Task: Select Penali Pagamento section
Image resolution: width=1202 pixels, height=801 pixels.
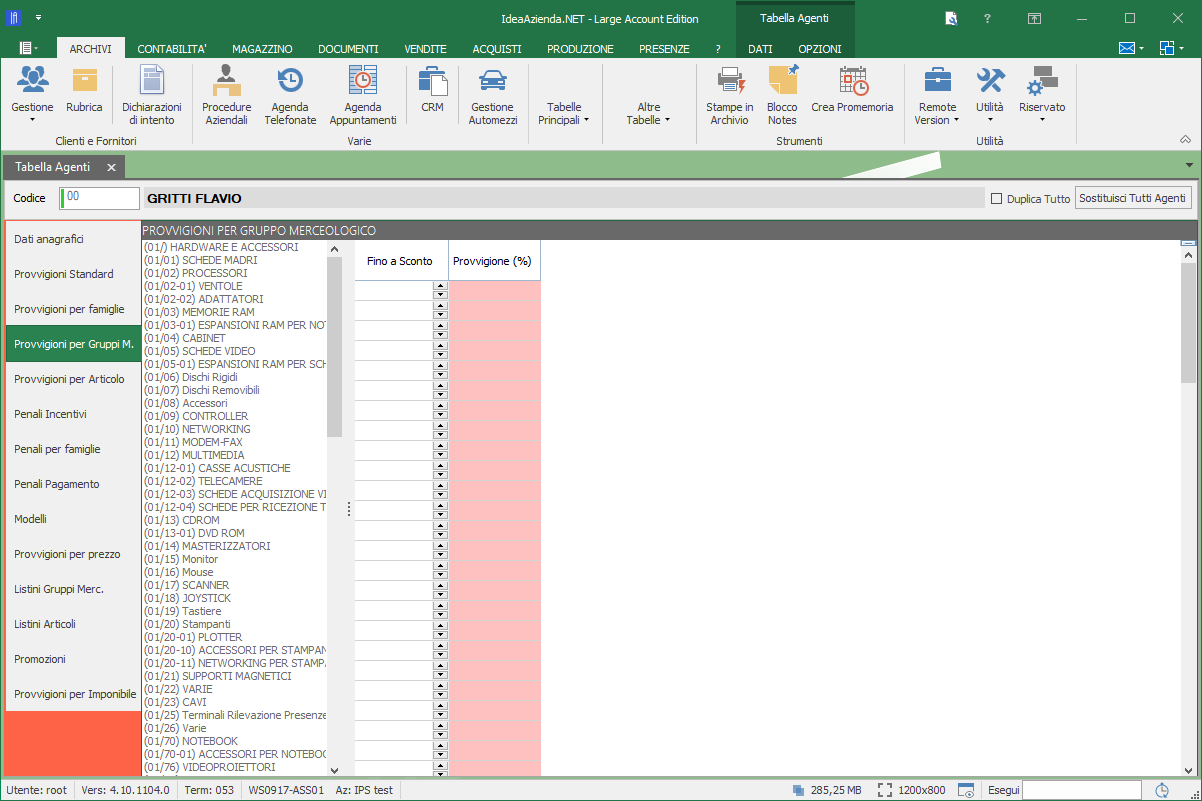Action: point(73,484)
